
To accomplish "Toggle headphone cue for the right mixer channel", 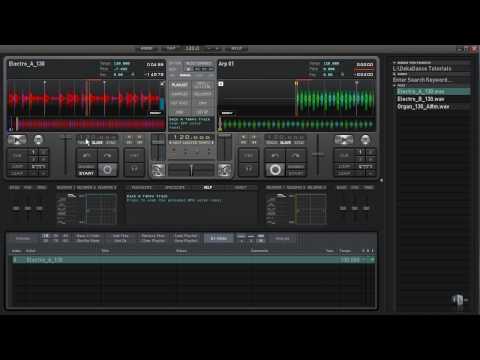I will [x=224, y=170].
